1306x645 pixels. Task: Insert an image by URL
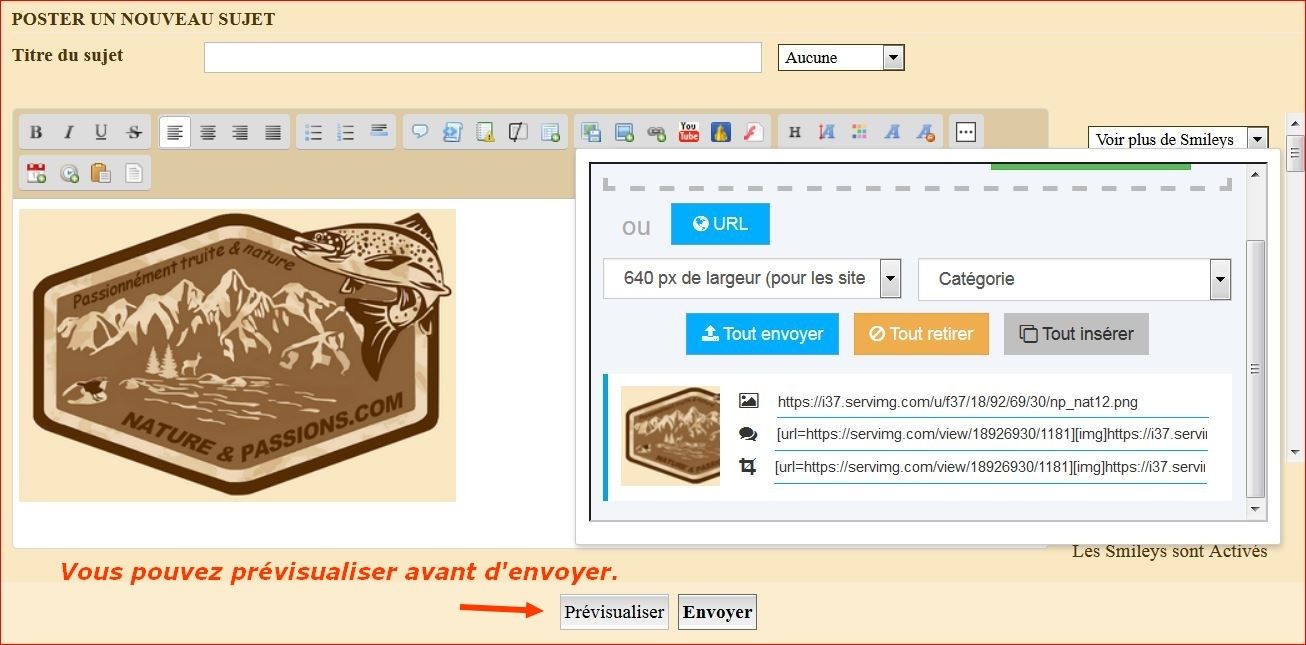[x=624, y=132]
